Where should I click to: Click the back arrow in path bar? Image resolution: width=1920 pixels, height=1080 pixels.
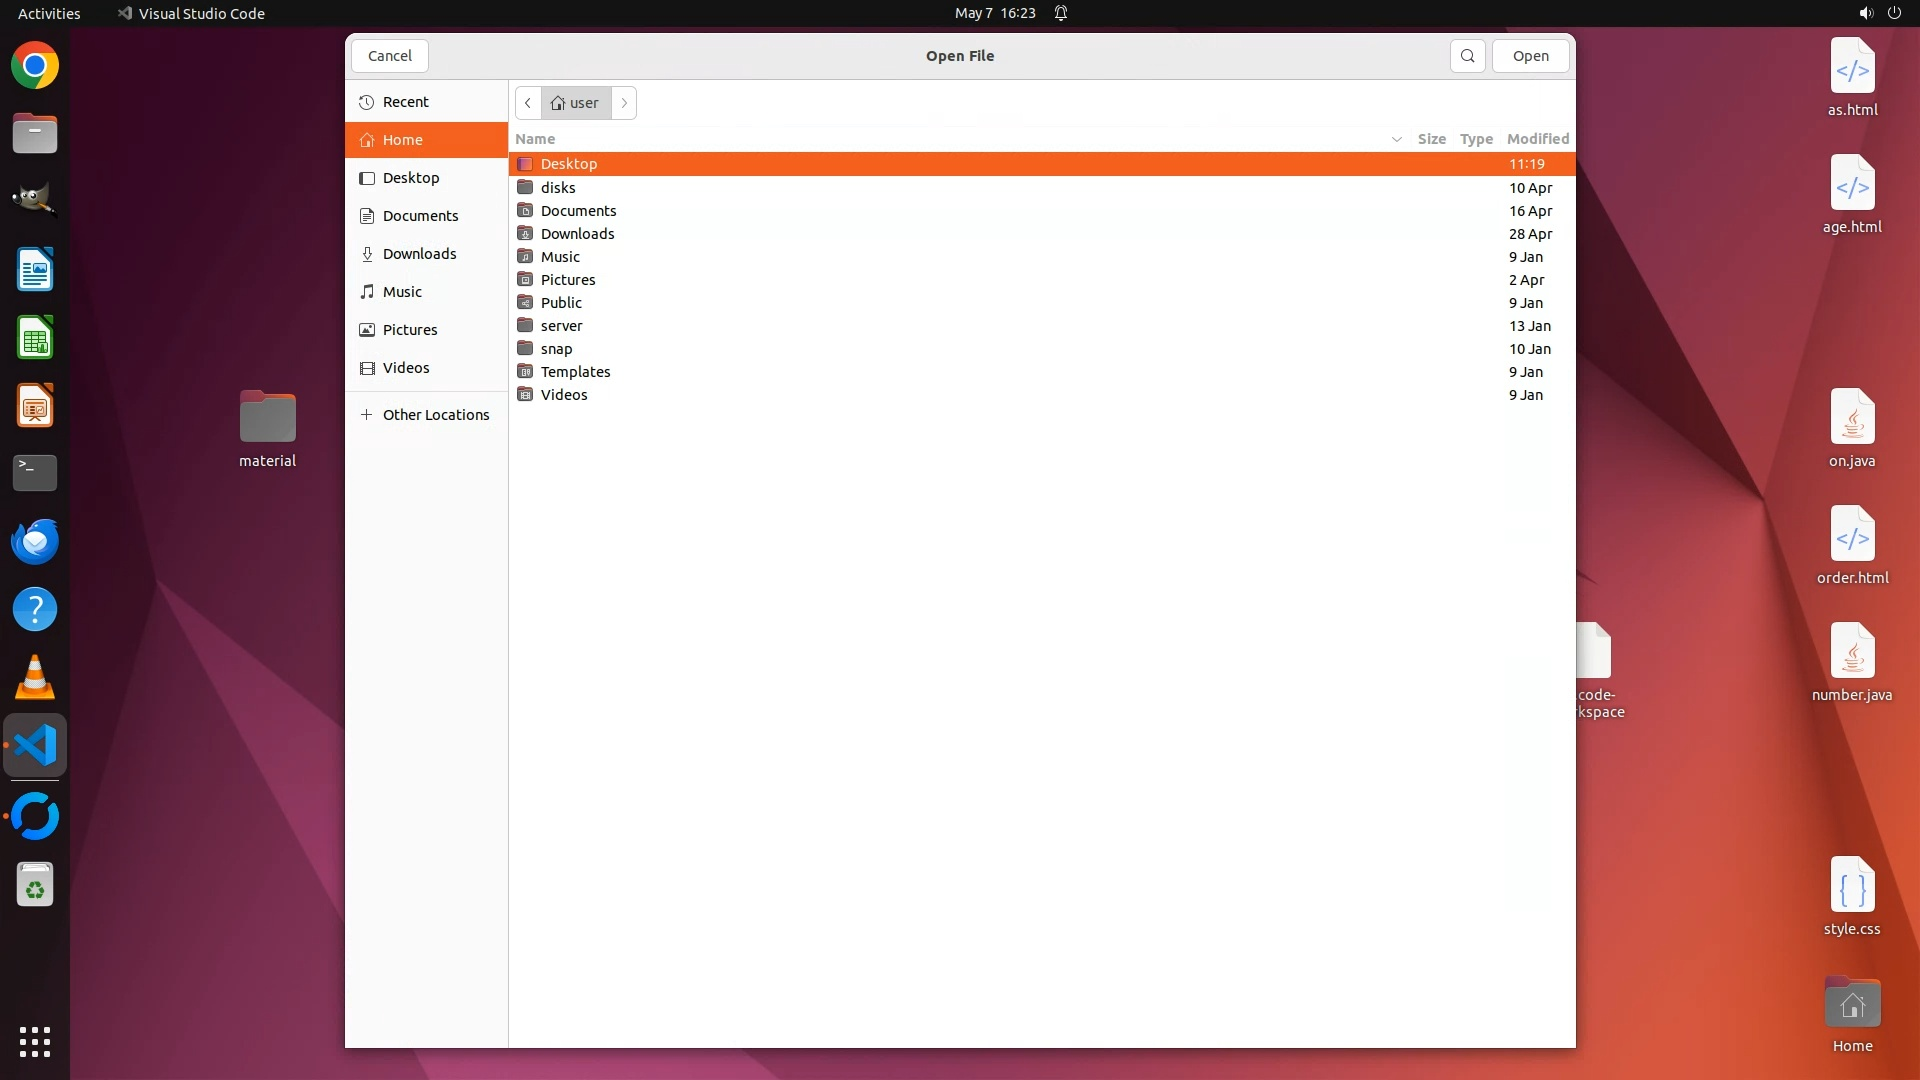(x=528, y=103)
